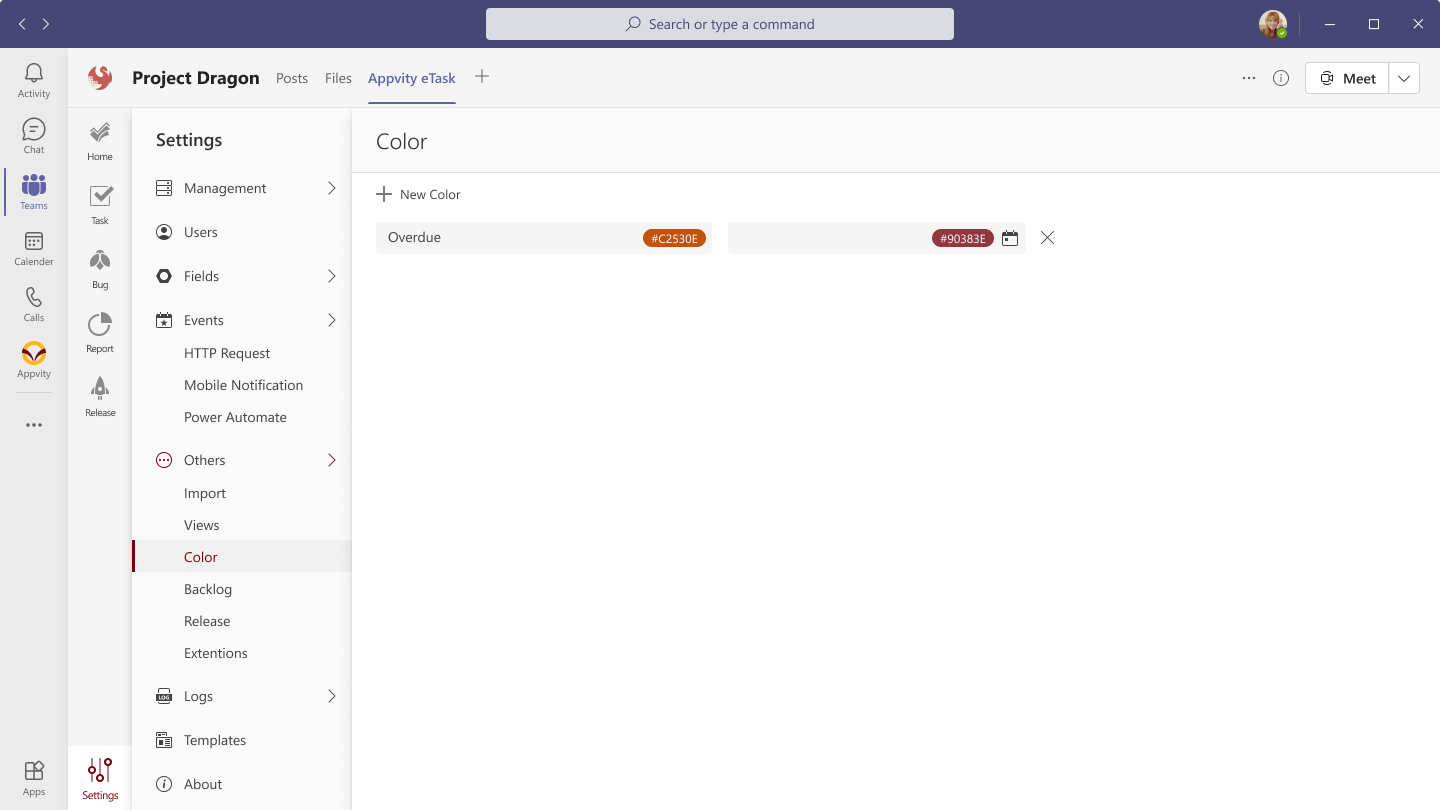Image resolution: width=1440 pixels, height=810 pixels.
Task: Expand the Management settings section
Action: (331, 188)
